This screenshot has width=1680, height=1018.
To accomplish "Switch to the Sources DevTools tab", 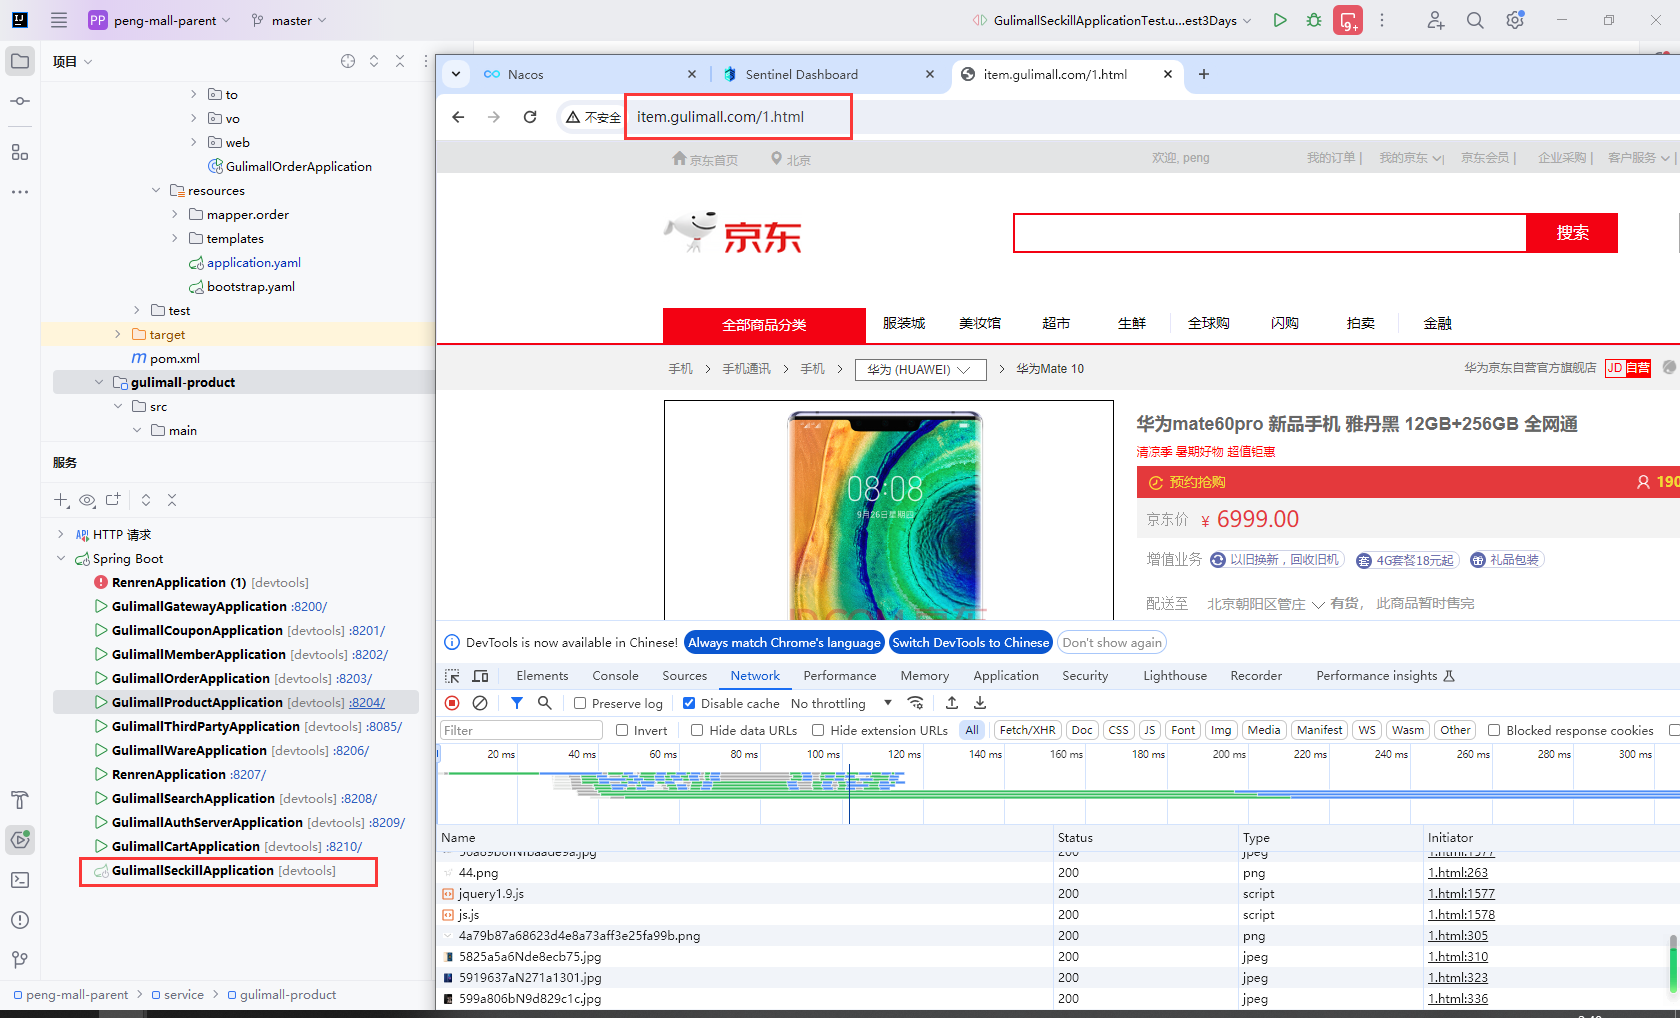I will pyautogui.click(x=684, y=676).
